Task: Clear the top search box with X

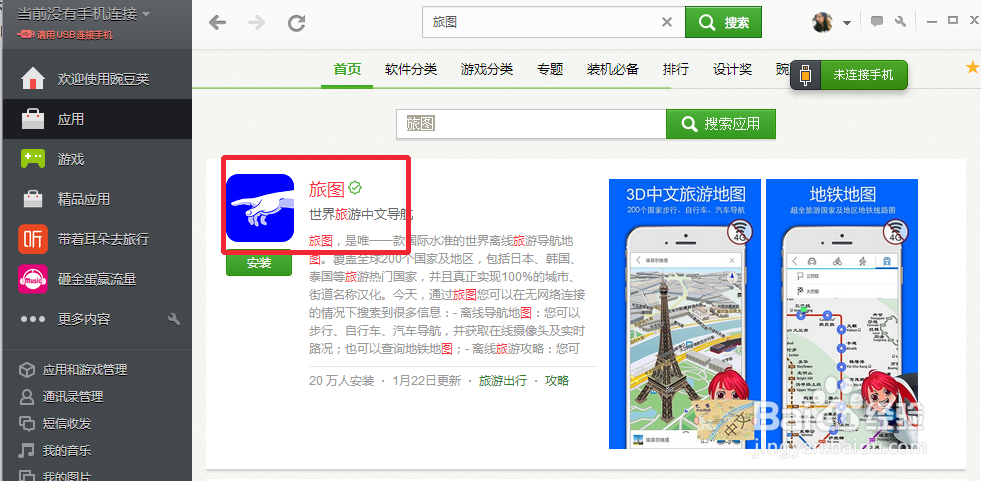Action: [x=667, y=23]
